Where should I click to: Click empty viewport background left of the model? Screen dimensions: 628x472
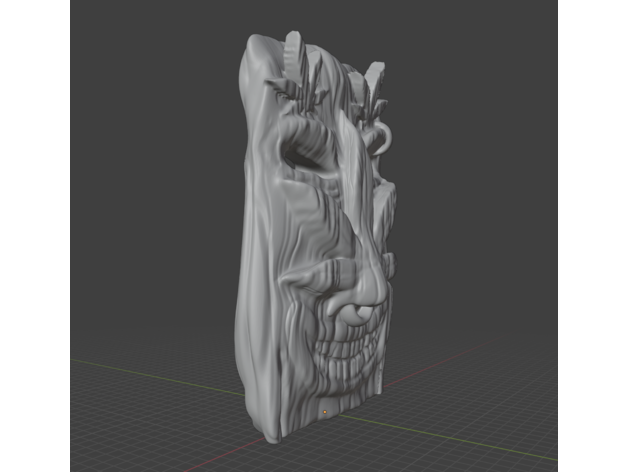[x=150, y=200]
